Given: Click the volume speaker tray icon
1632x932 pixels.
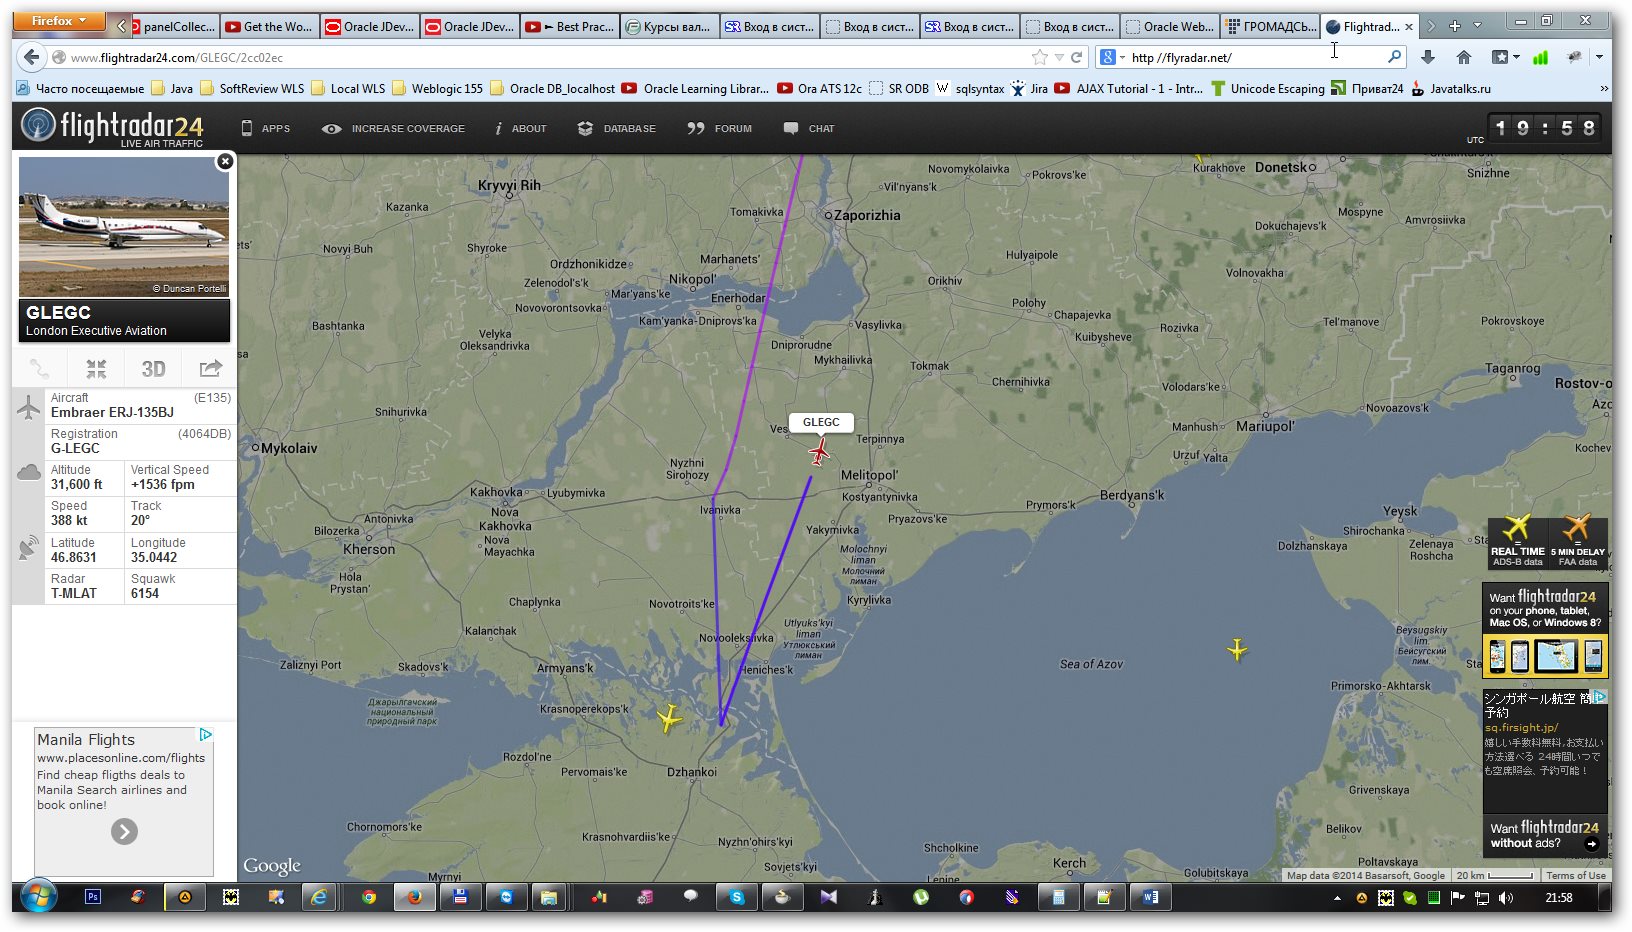Looking at the screenshot, I should (1505, 898).
